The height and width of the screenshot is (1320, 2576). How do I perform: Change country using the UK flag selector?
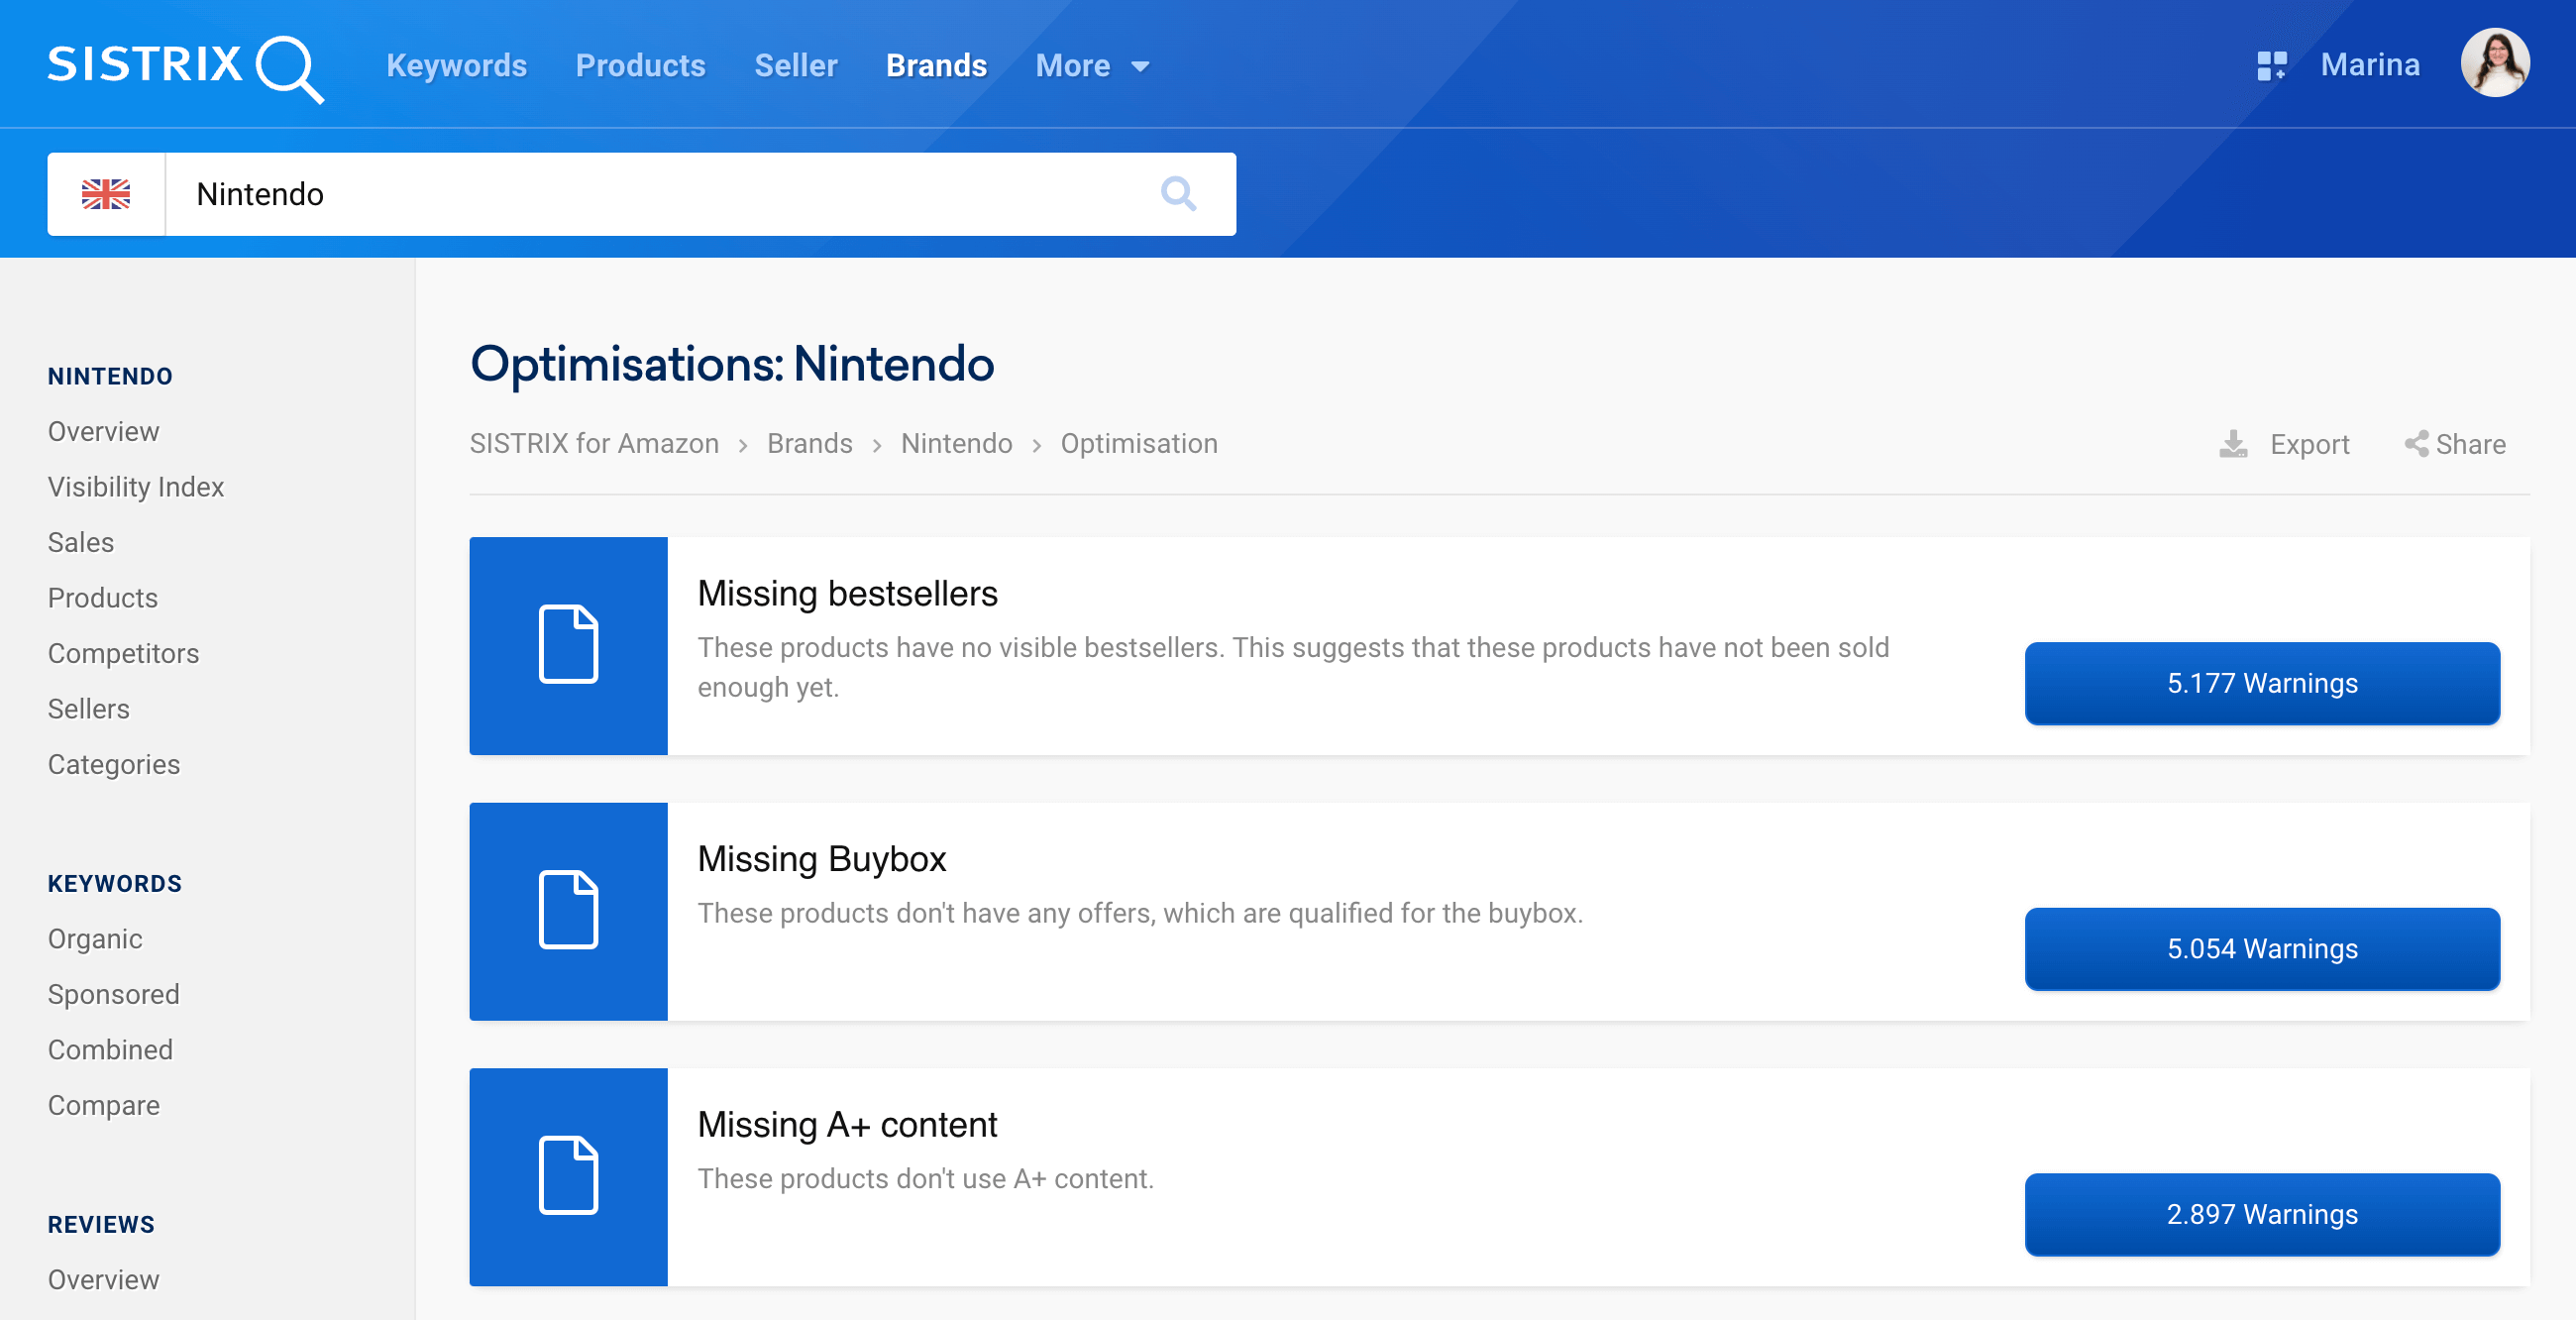point(106,194)
